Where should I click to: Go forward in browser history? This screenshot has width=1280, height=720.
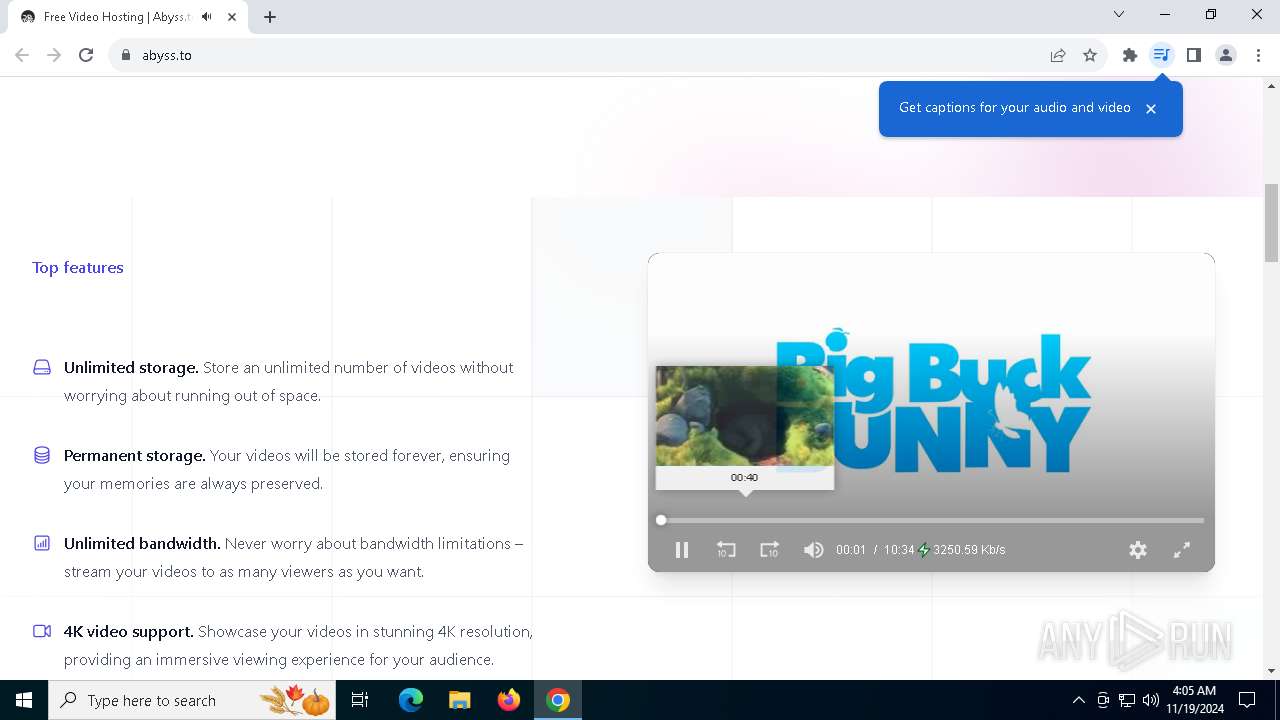pyautogui.click(x=54, y=55)
